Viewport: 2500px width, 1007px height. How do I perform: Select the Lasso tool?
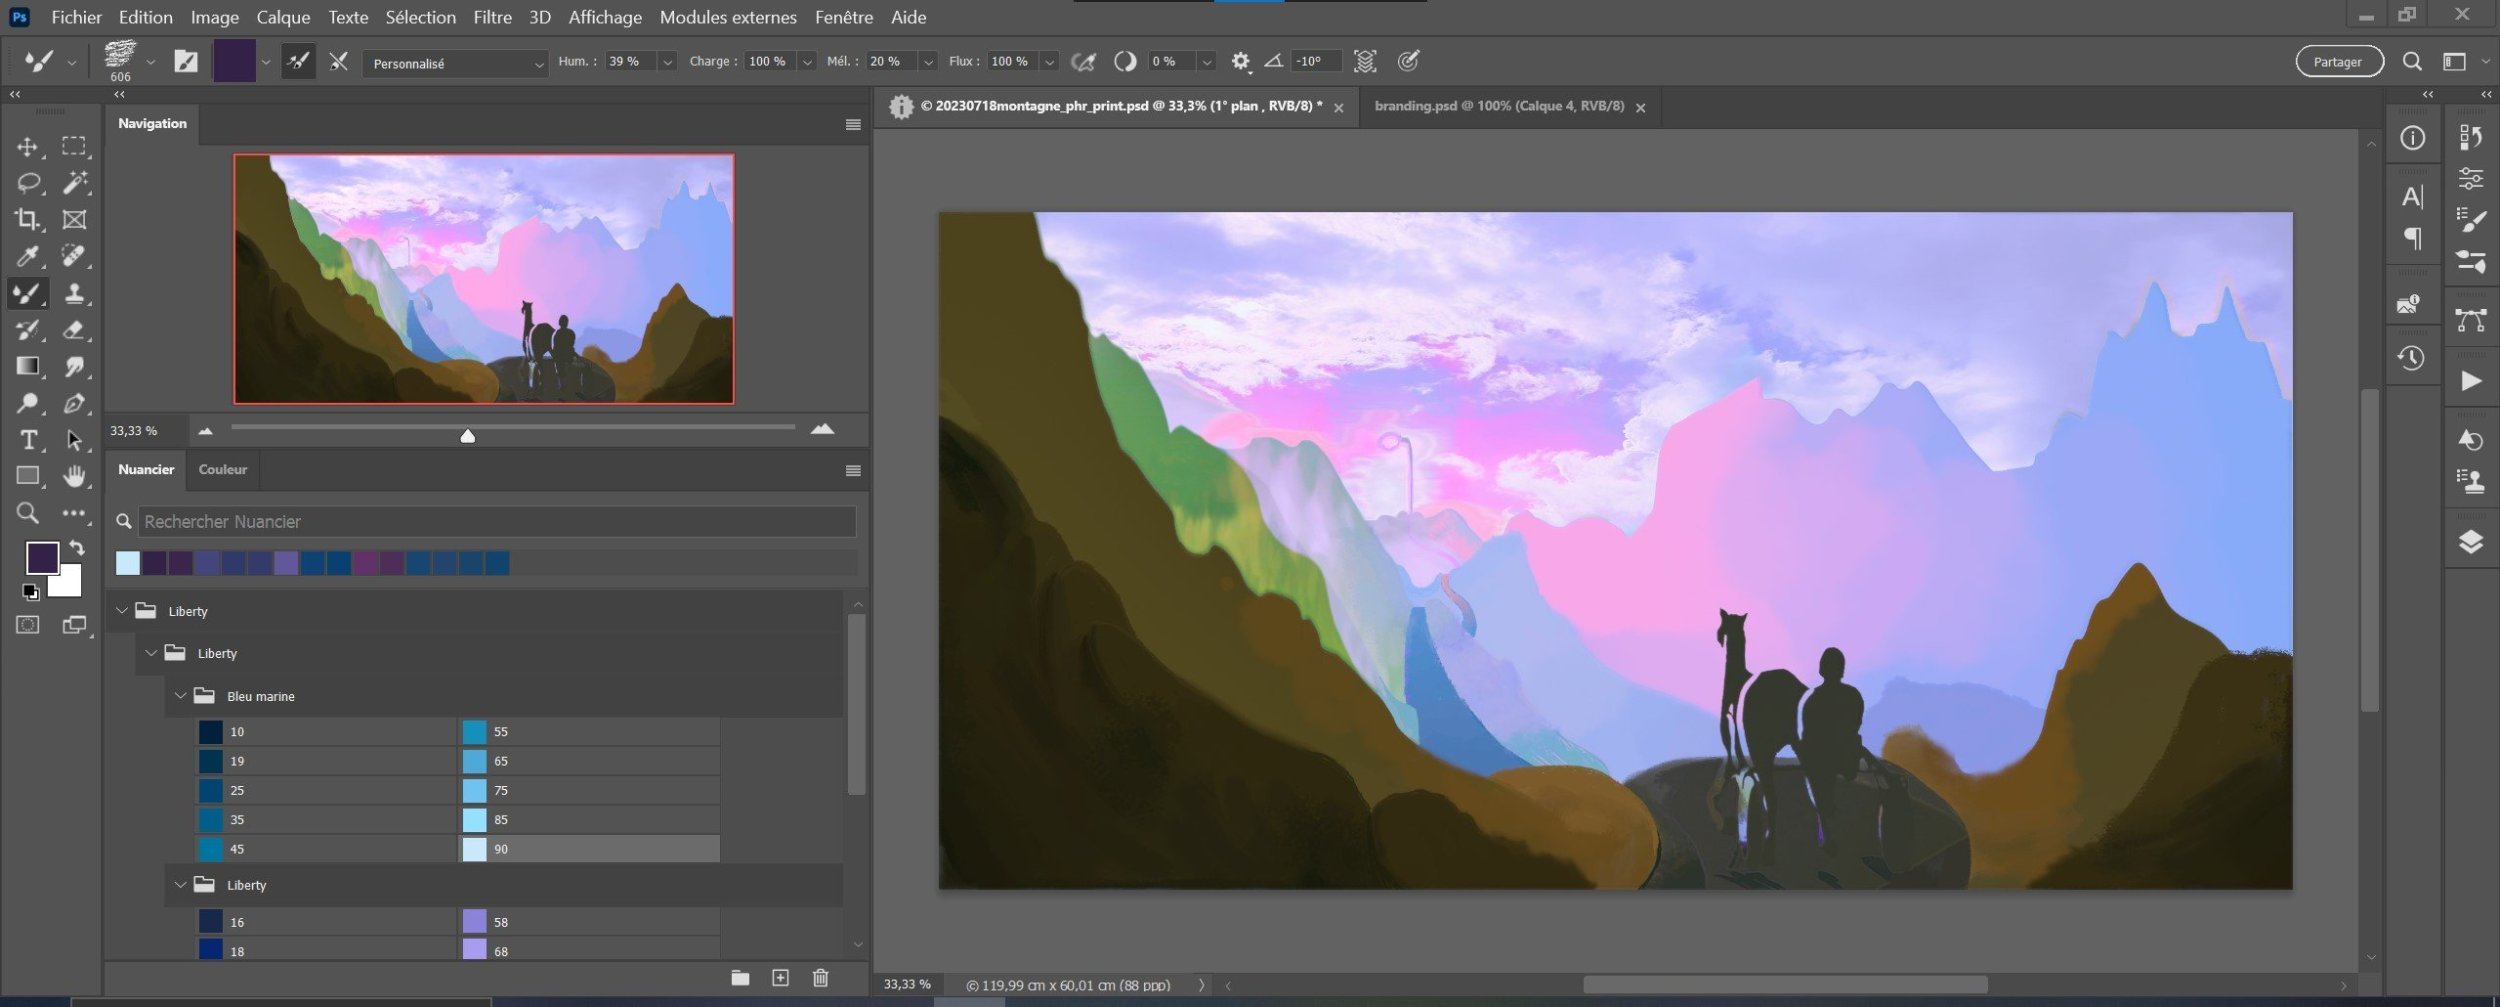point(27,183)
